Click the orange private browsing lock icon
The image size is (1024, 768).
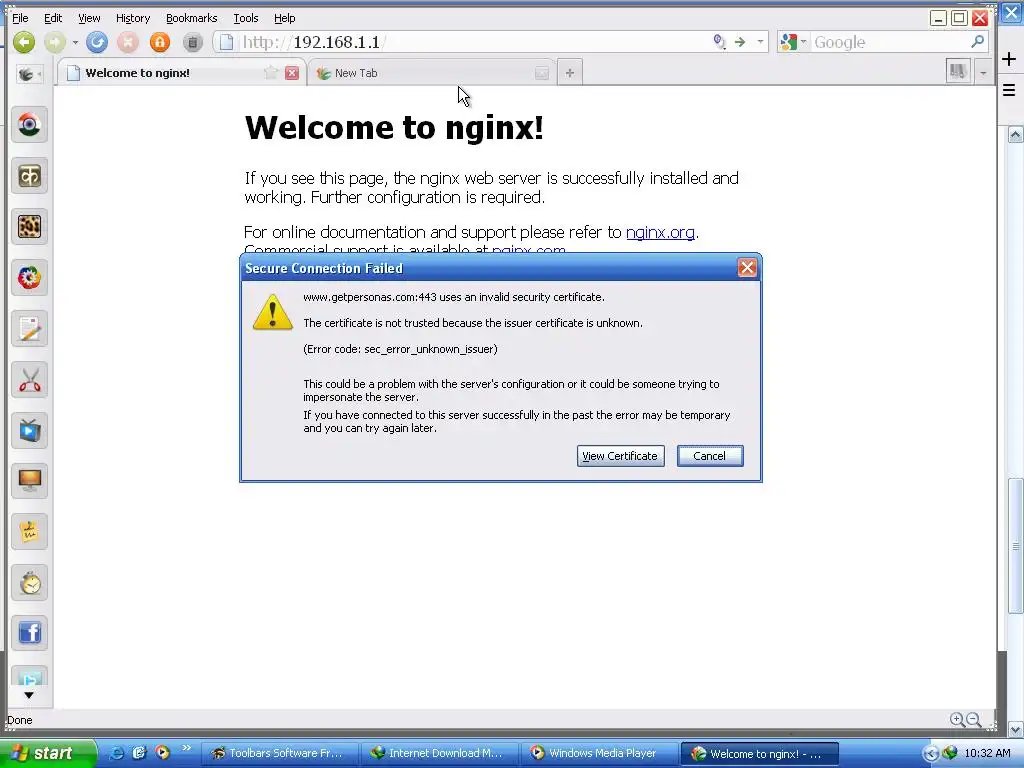point(159,42)
